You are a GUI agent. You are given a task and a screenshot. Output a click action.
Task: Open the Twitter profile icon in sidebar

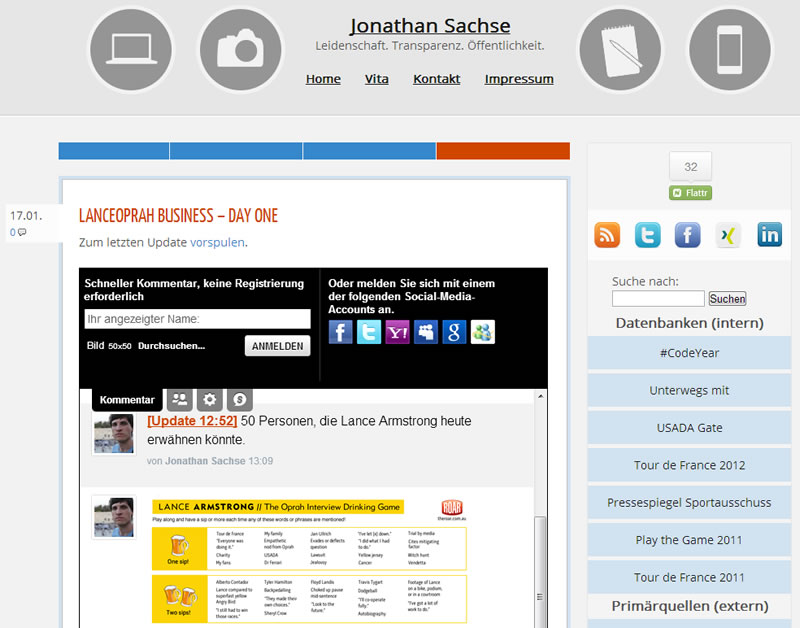tap(647, 235)
